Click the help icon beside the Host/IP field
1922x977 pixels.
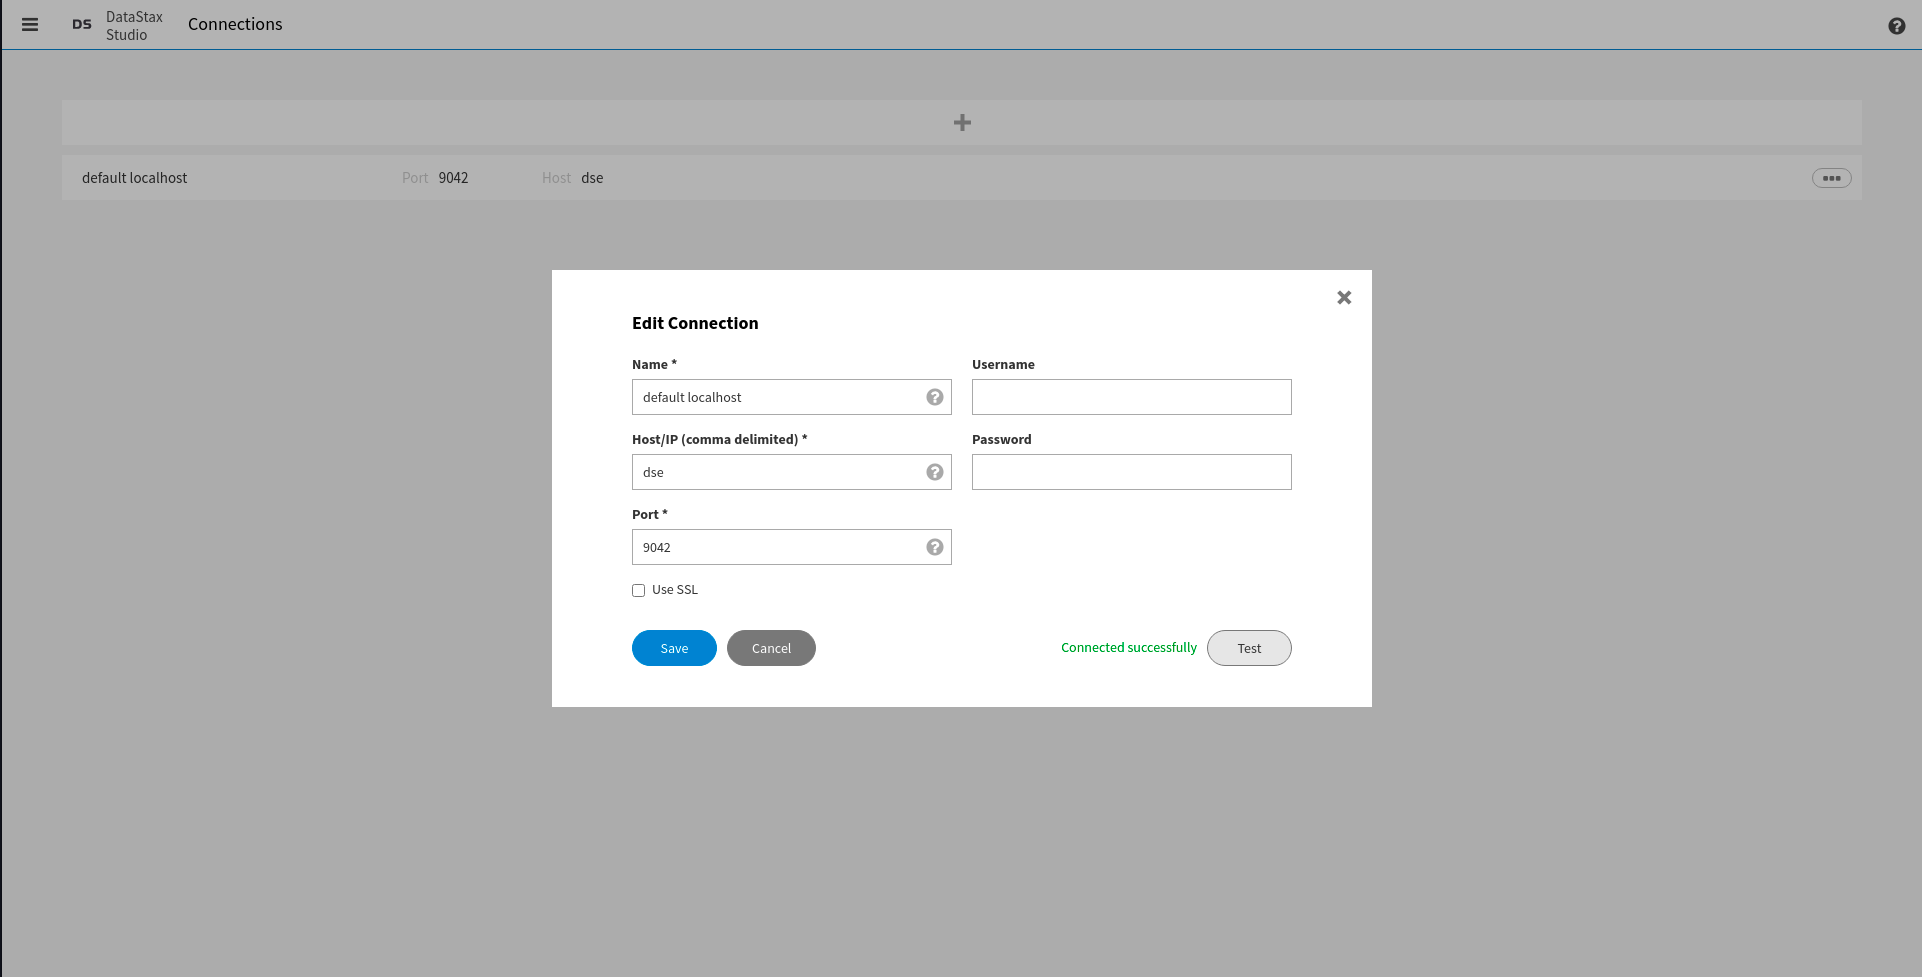click(x=934, y=472)
